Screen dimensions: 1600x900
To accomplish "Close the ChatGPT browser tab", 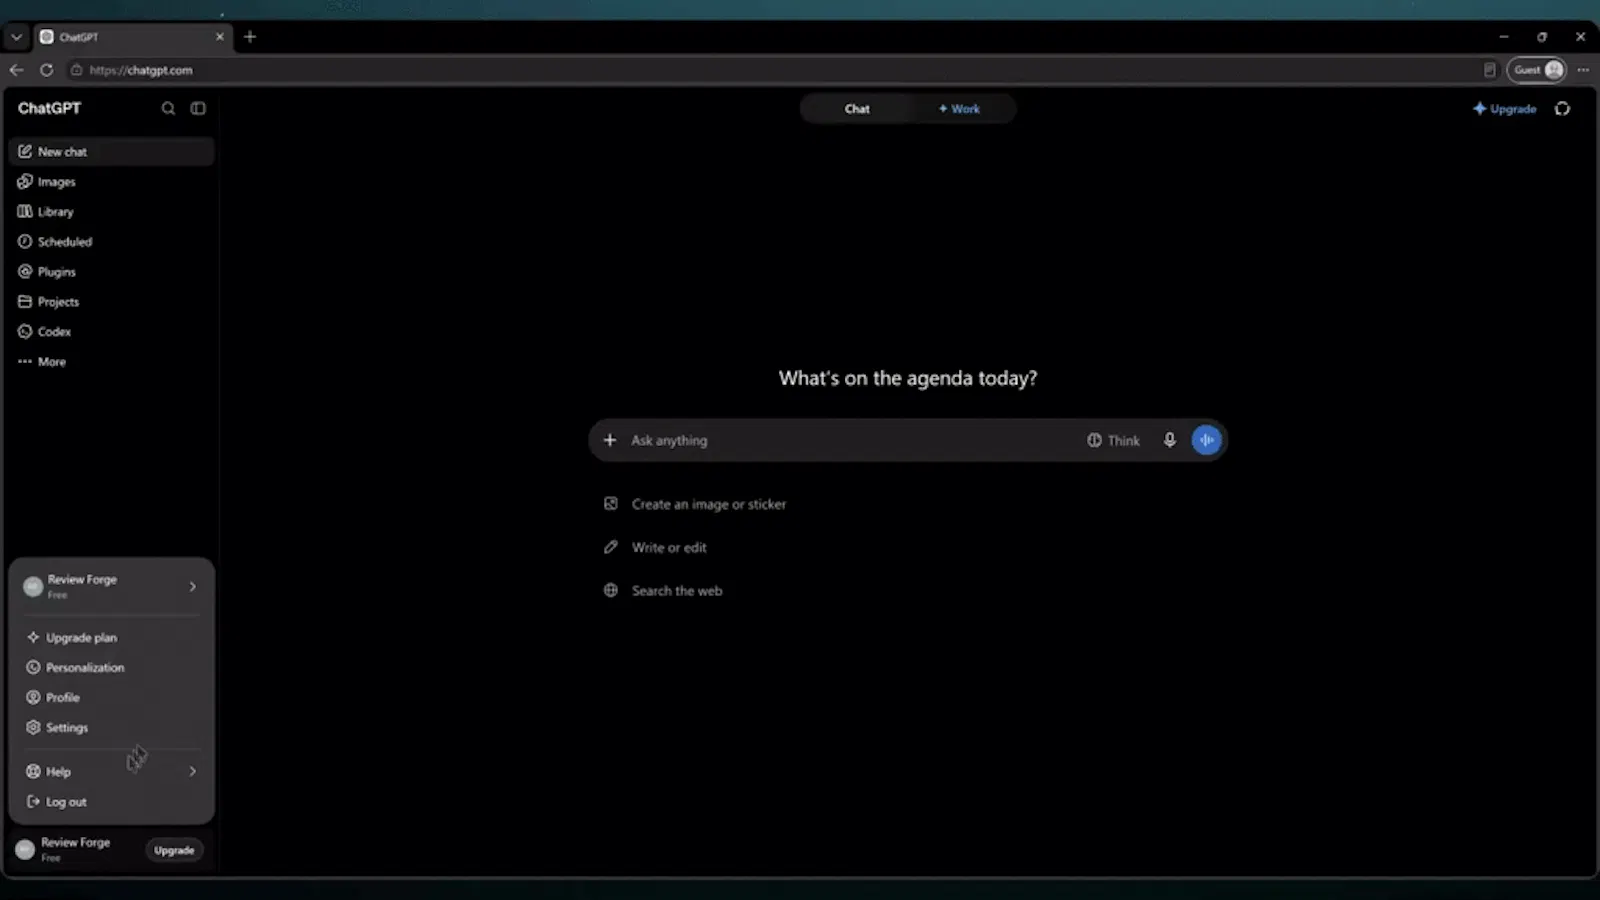I will coord(220,37).
